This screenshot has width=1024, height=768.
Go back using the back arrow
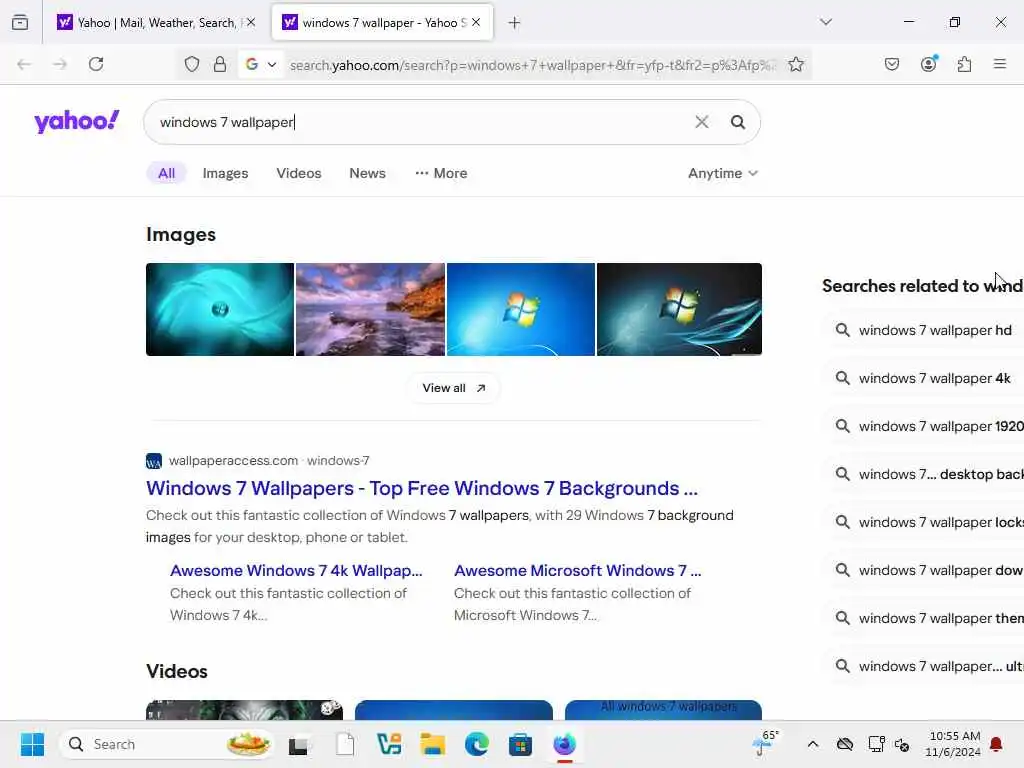coord(24,64)
